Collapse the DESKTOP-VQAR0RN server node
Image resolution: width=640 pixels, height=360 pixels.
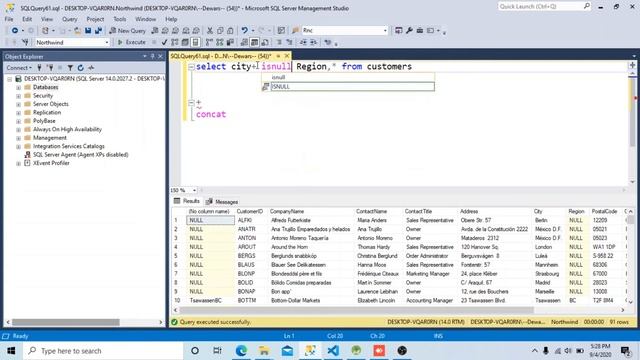coord(10,79)
